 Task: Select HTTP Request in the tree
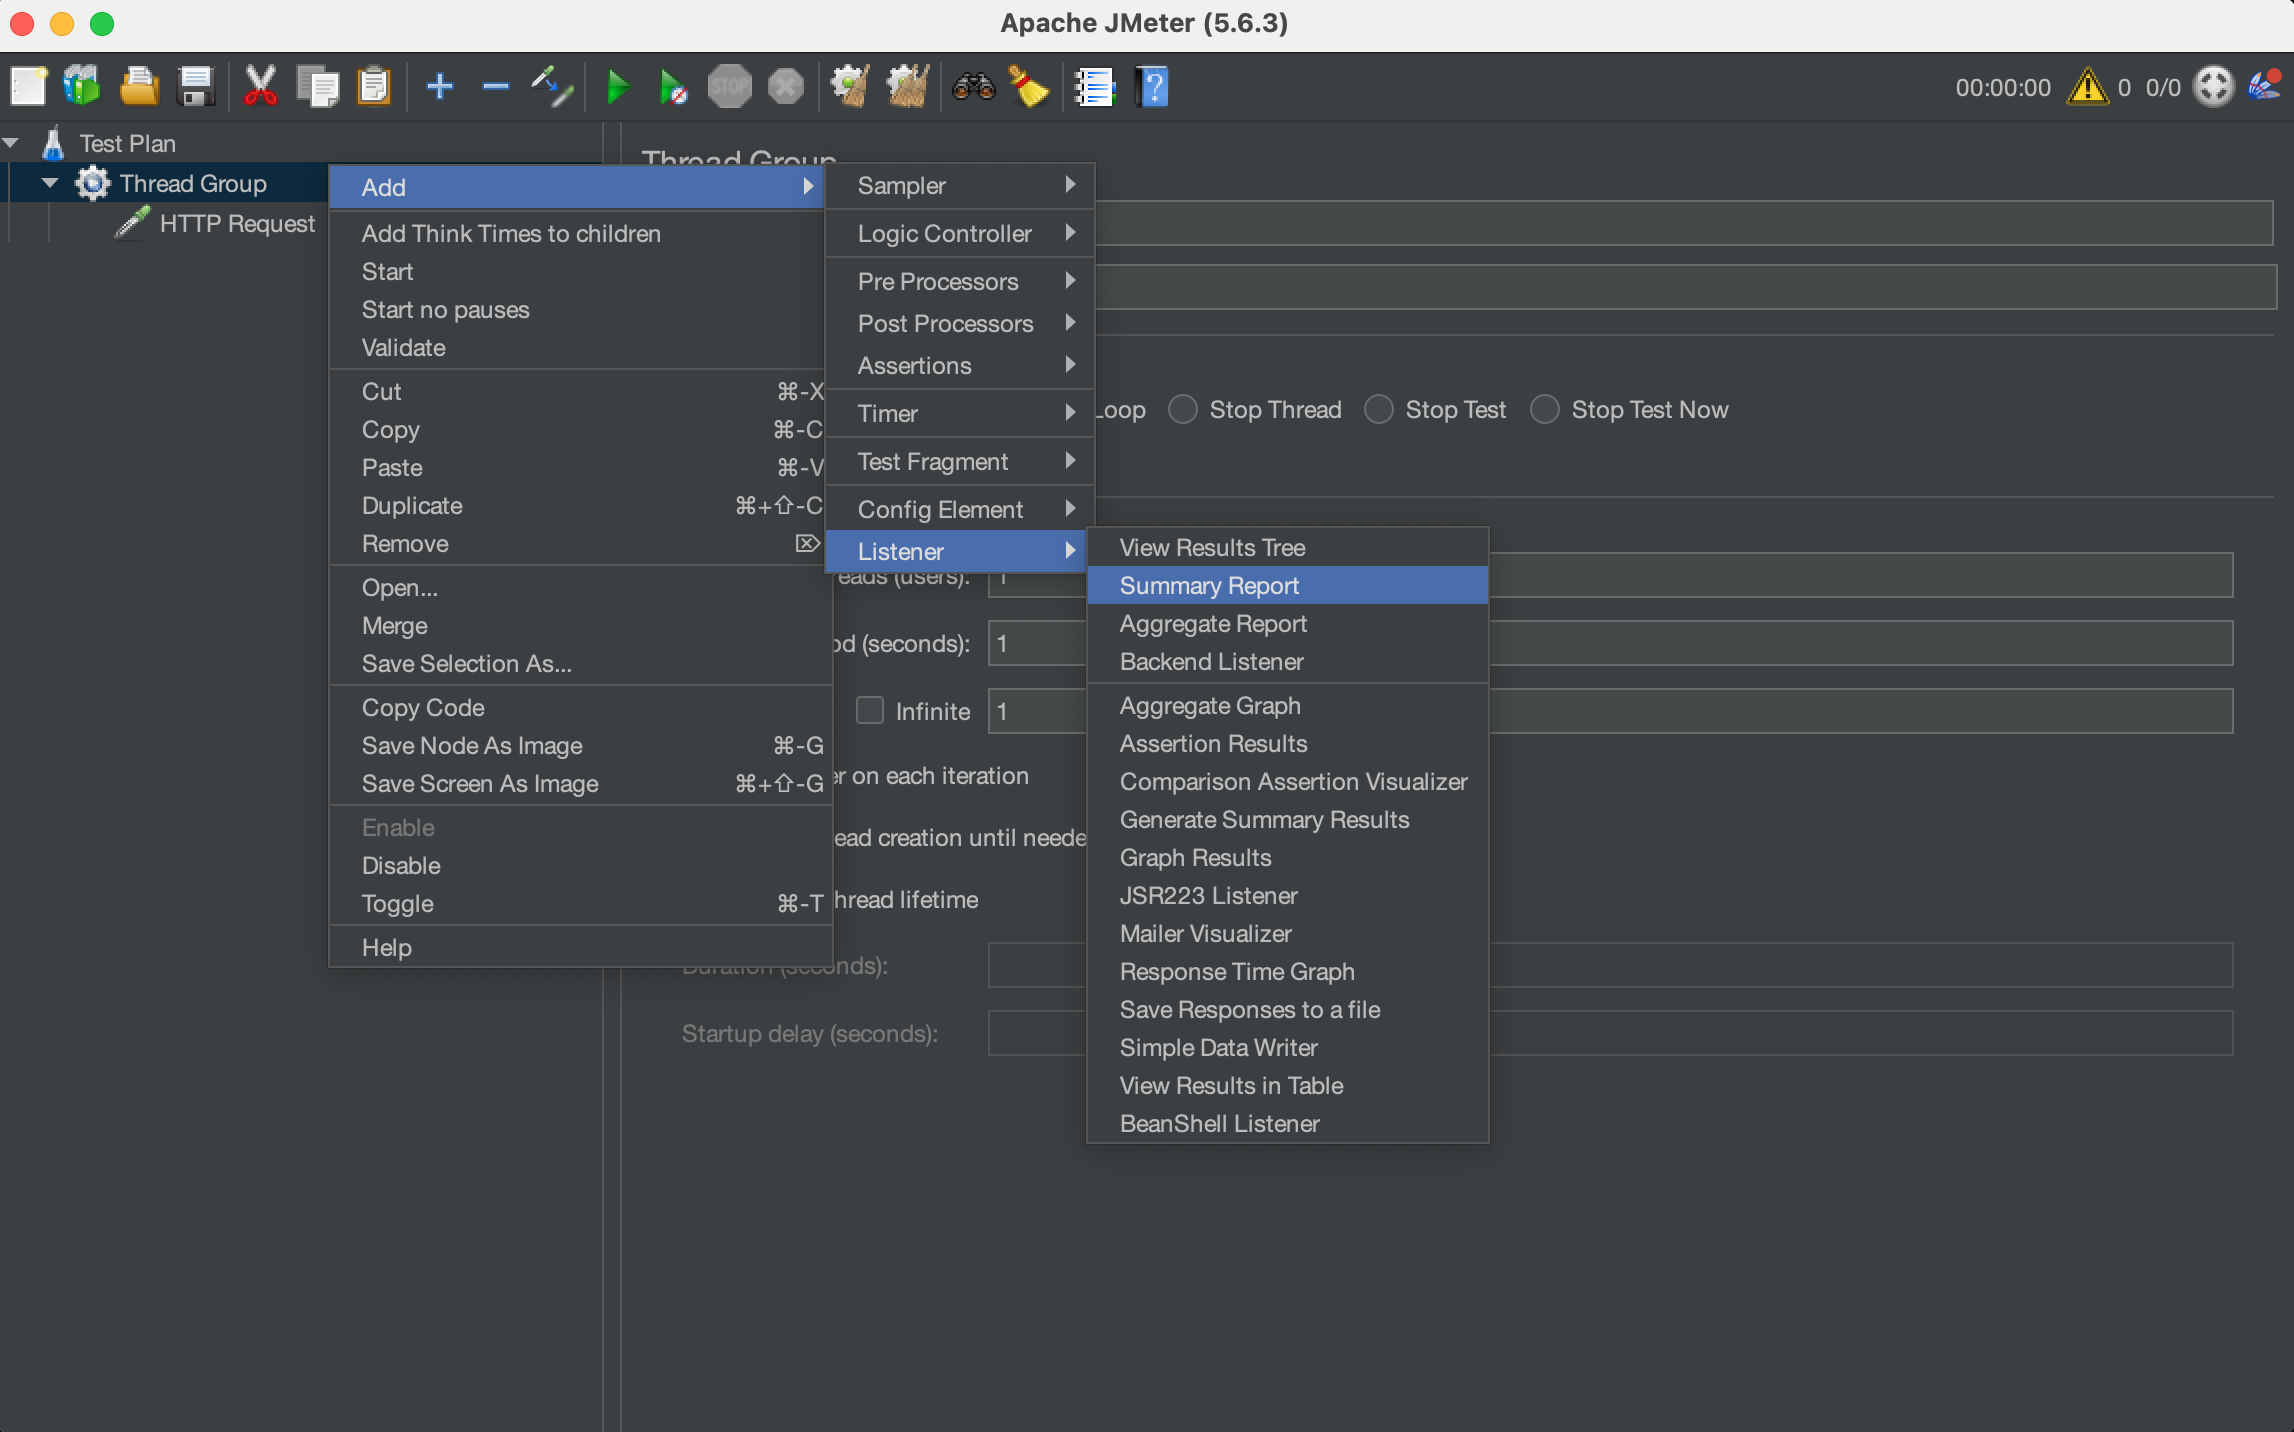[x=237, y=223]
